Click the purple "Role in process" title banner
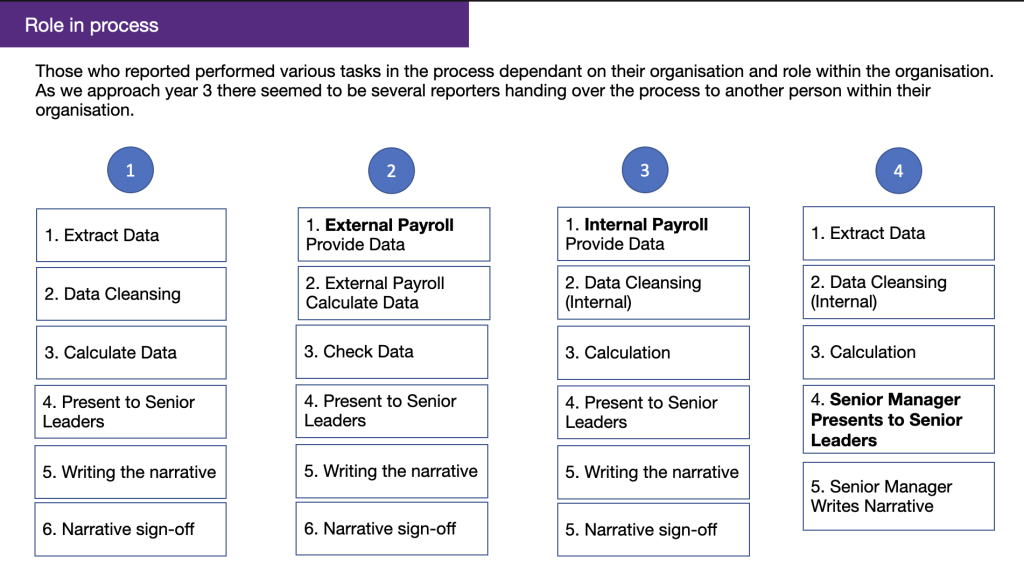Screen dimensions: 1024x577 click(234, 25)
